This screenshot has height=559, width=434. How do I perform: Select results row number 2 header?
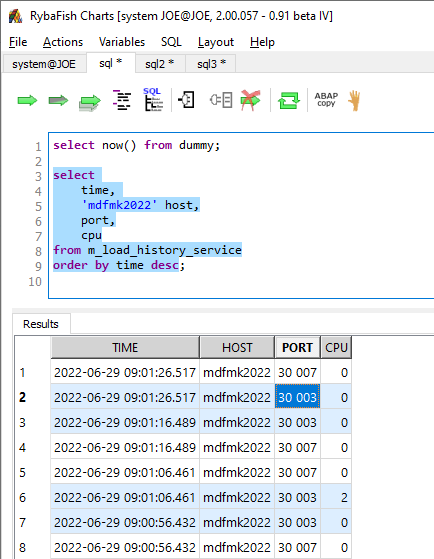(22, 397)
